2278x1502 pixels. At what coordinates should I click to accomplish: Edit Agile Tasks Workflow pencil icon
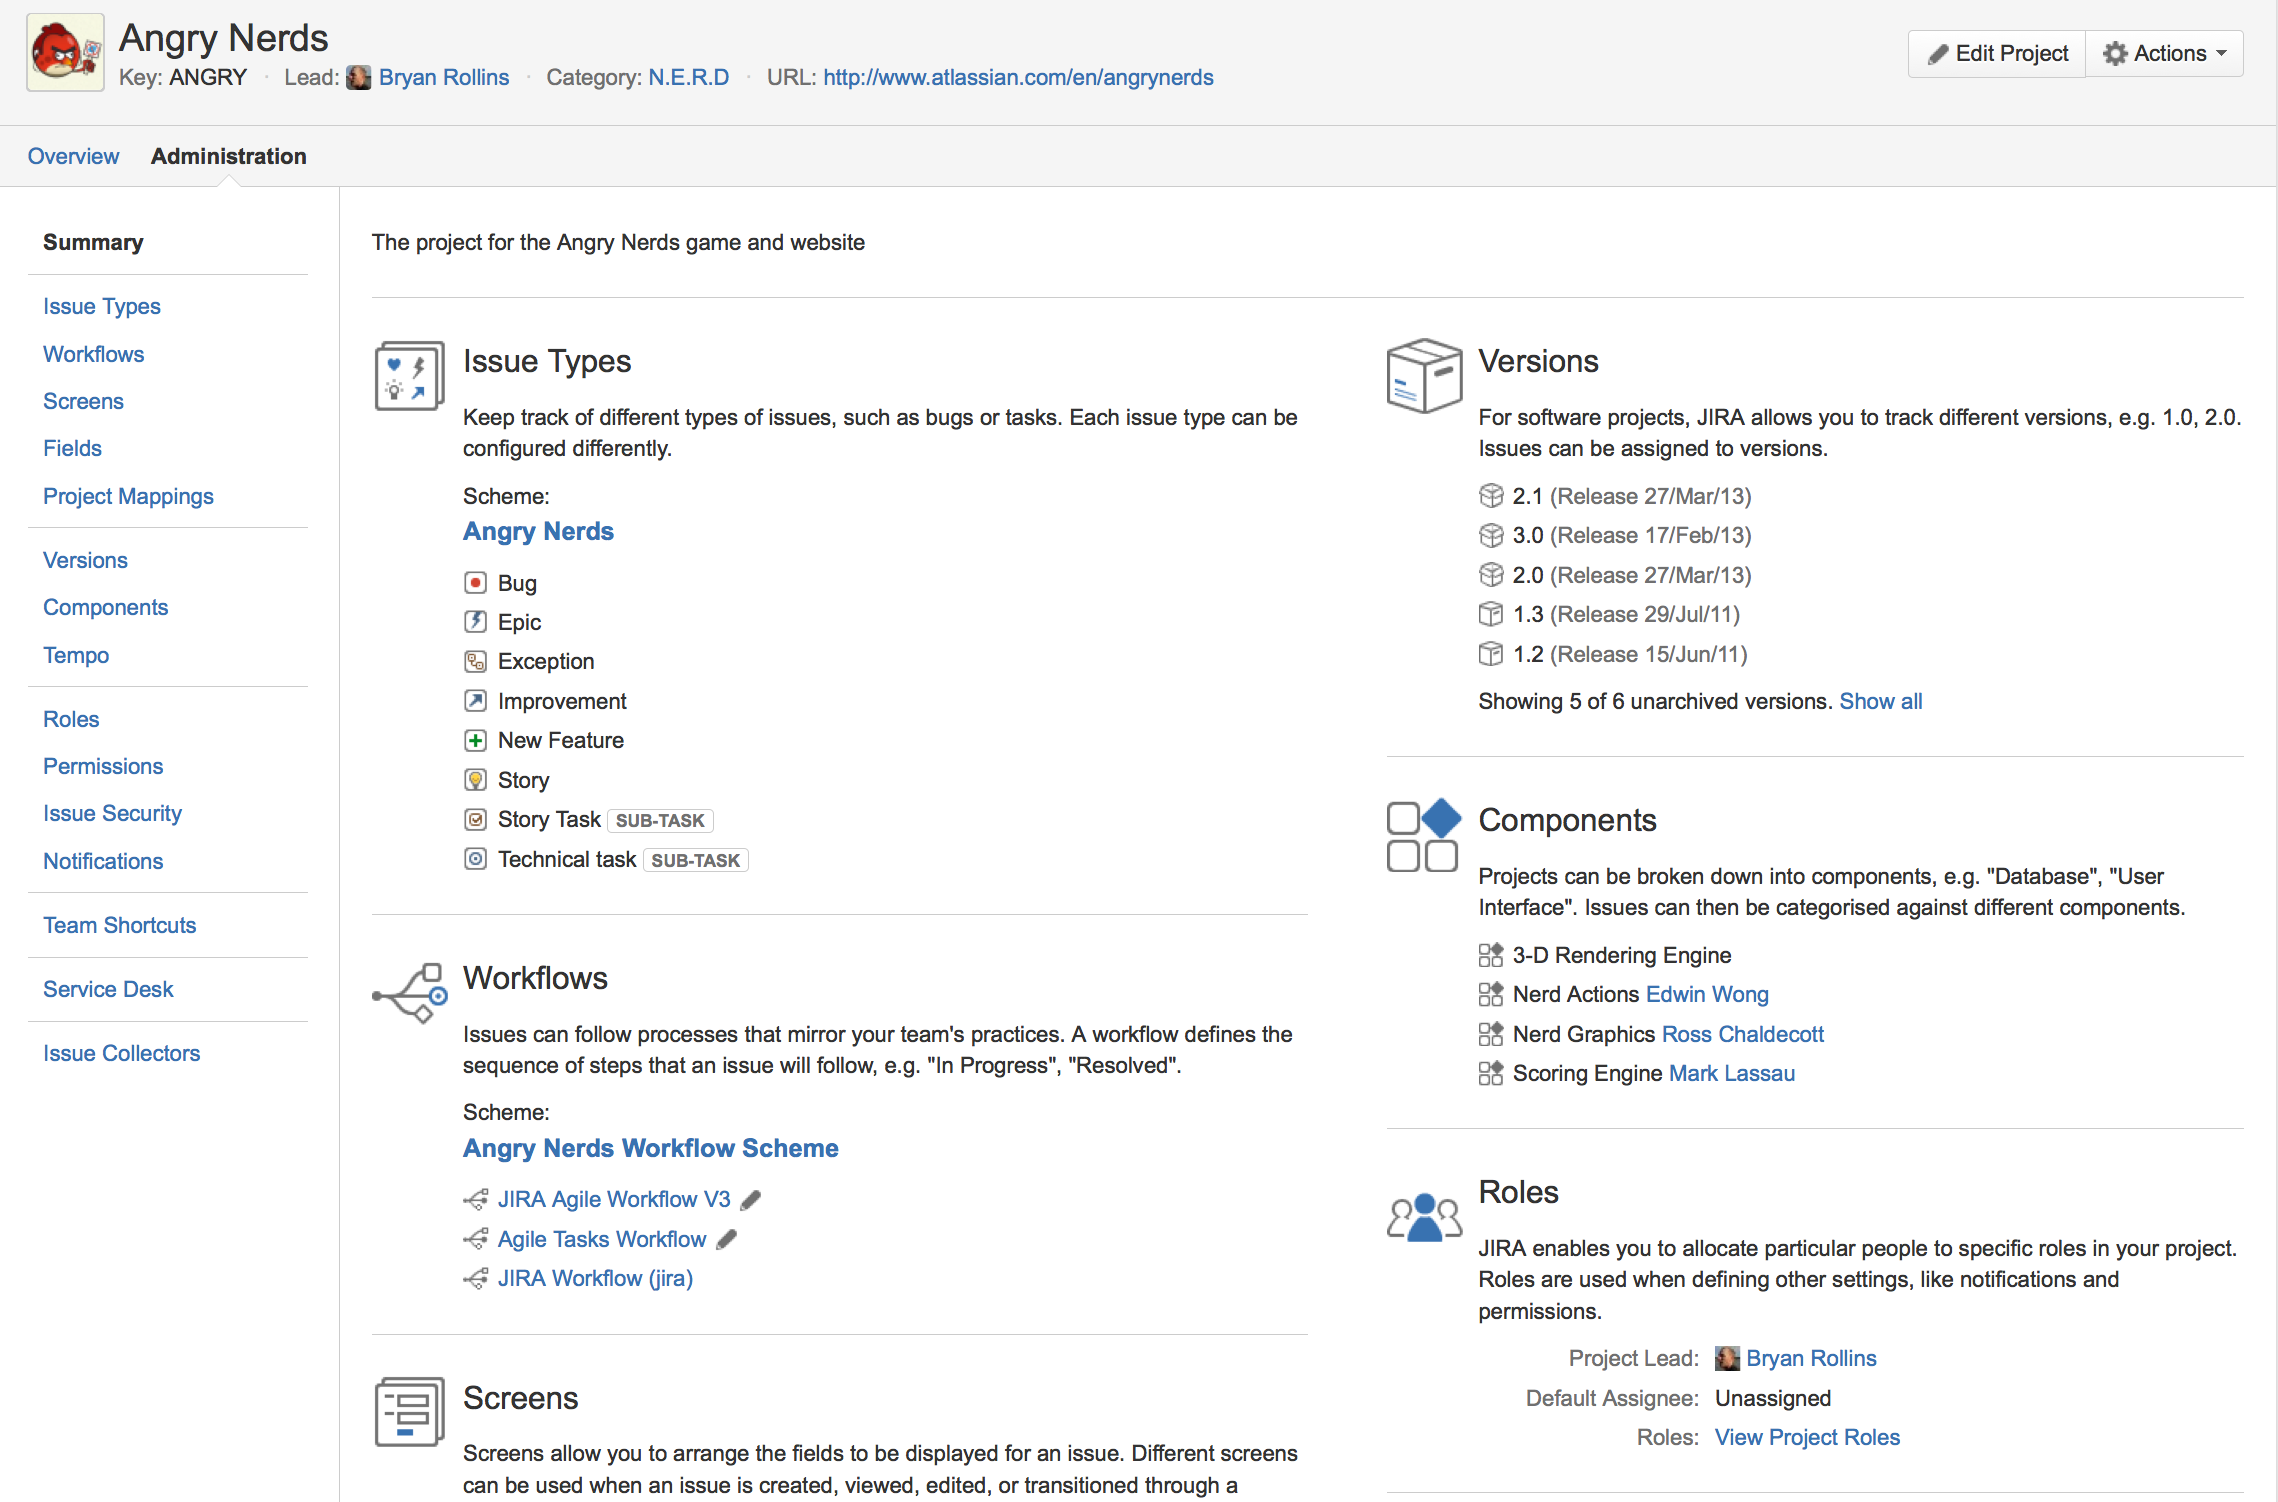(x=727, y=1239)
